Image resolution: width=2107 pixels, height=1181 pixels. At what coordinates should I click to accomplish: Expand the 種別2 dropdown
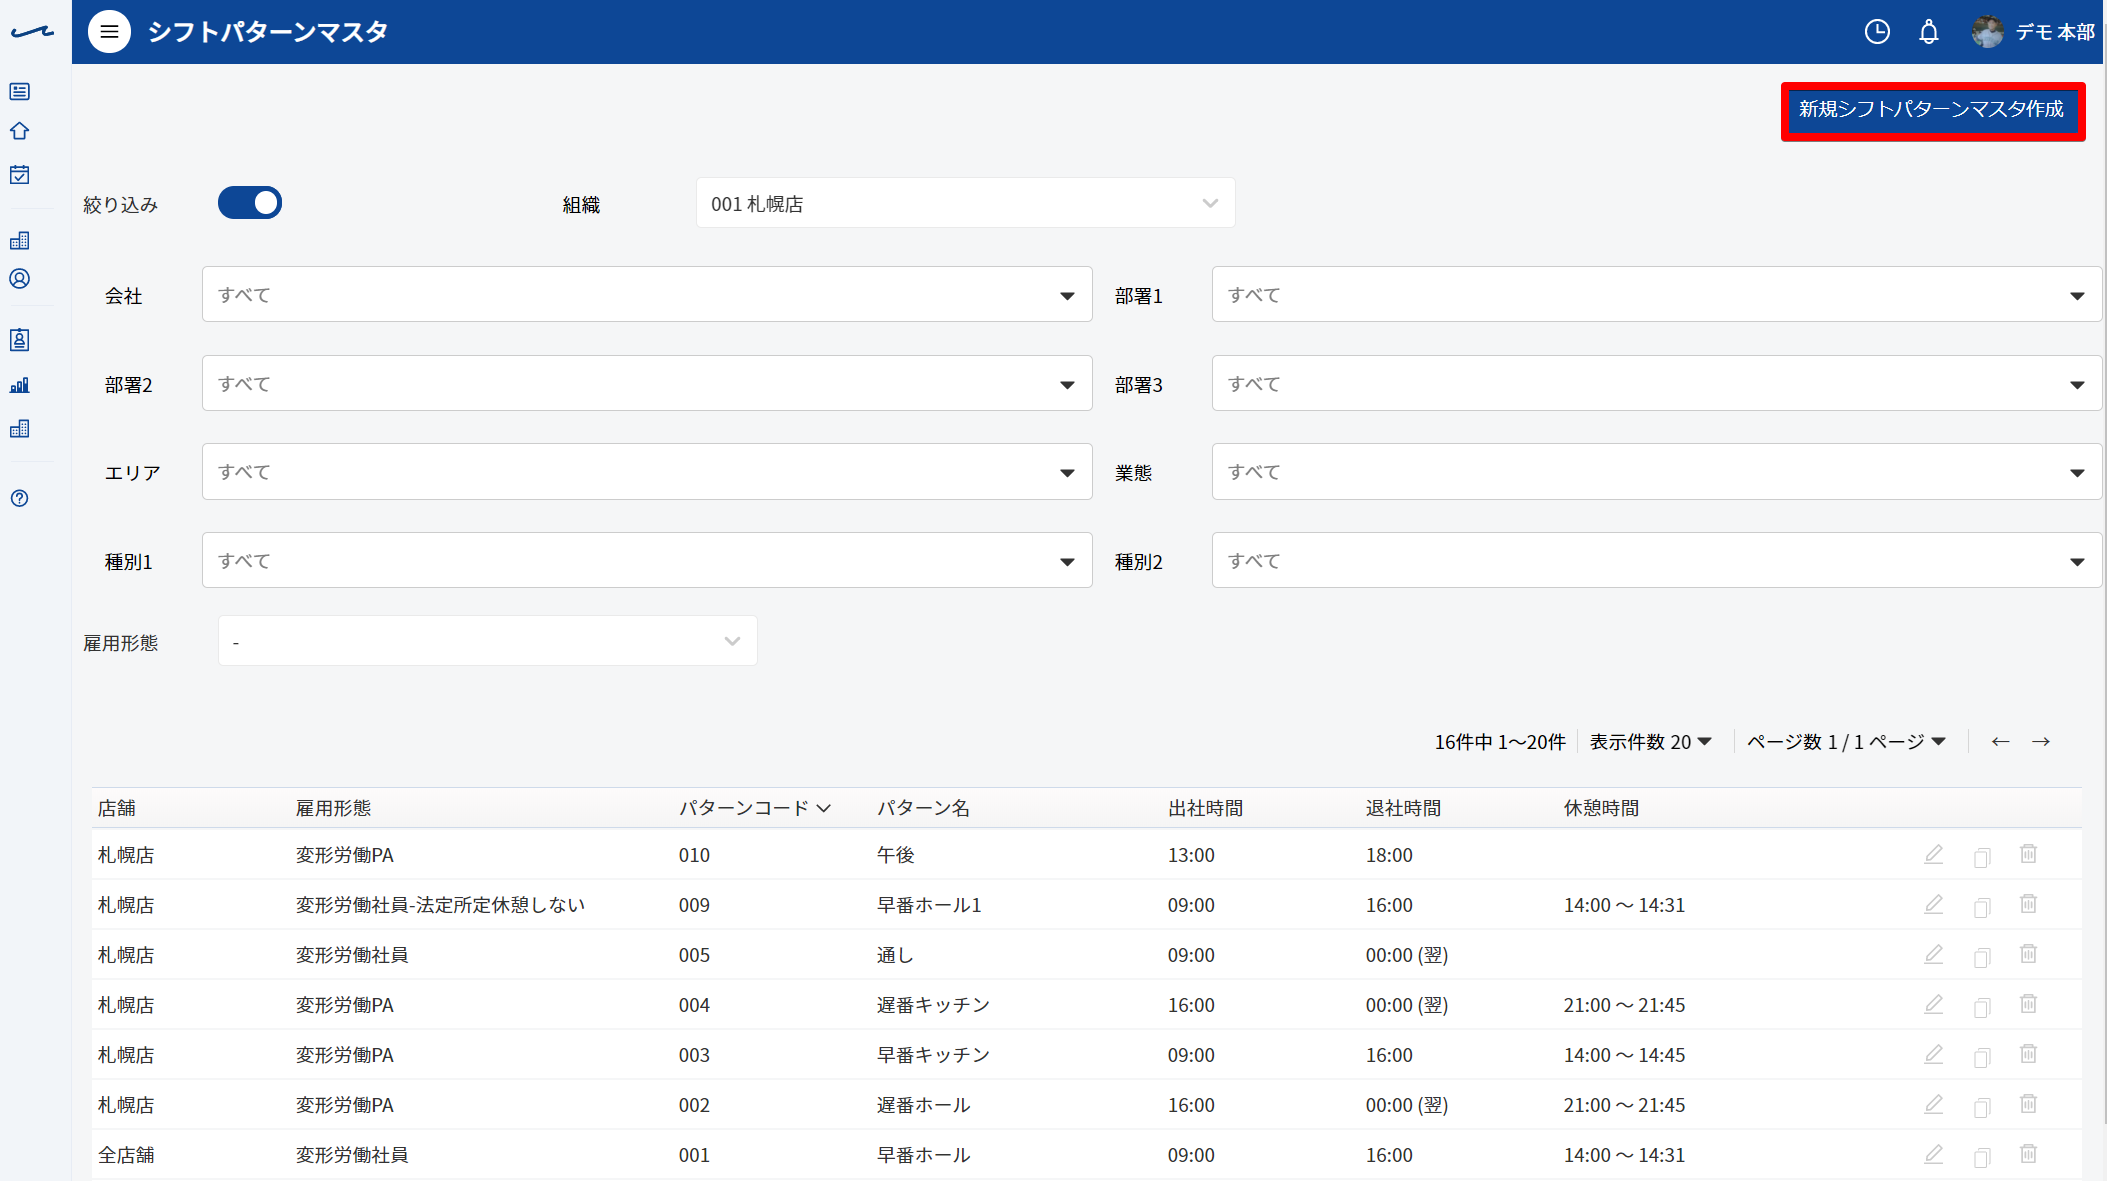1656,561
